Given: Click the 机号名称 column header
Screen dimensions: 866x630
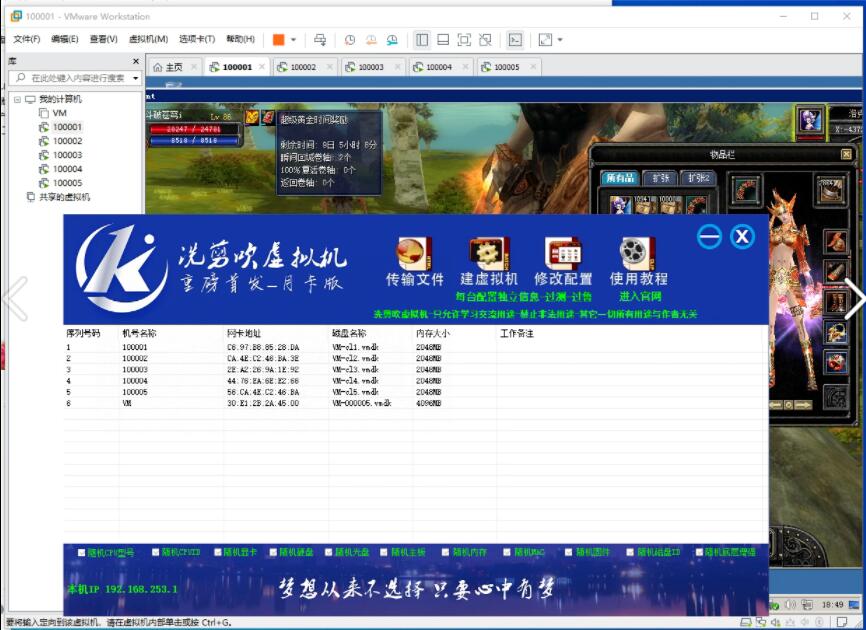Looking at the screenshot, I should (x=139, y=333).
